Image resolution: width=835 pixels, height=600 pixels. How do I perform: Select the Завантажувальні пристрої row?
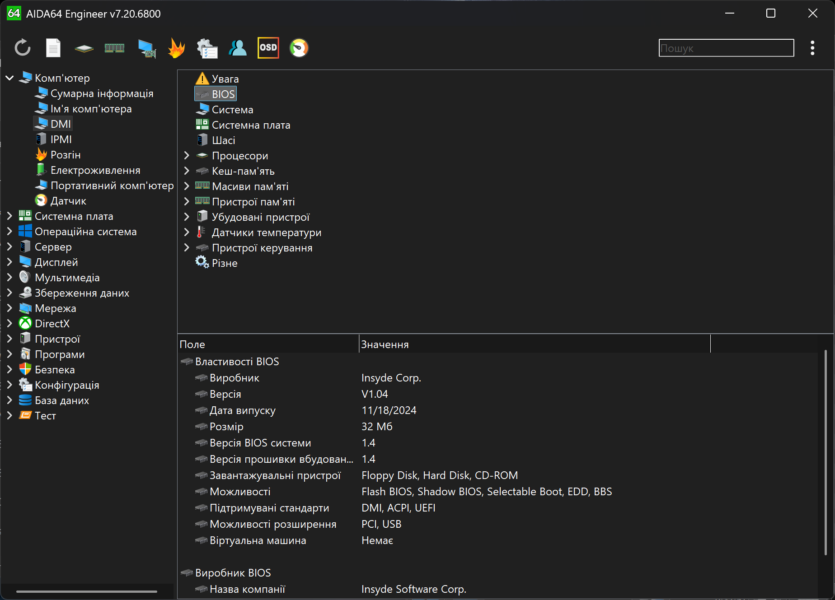coord(498,475)
